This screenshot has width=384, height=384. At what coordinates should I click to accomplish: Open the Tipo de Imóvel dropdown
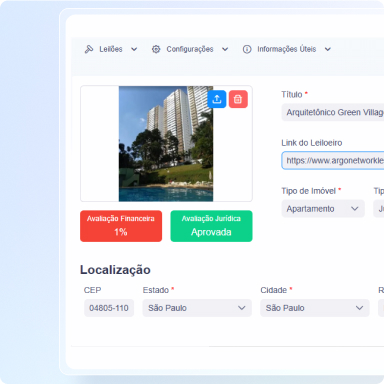pyautogui.click(x=323, y=209)
